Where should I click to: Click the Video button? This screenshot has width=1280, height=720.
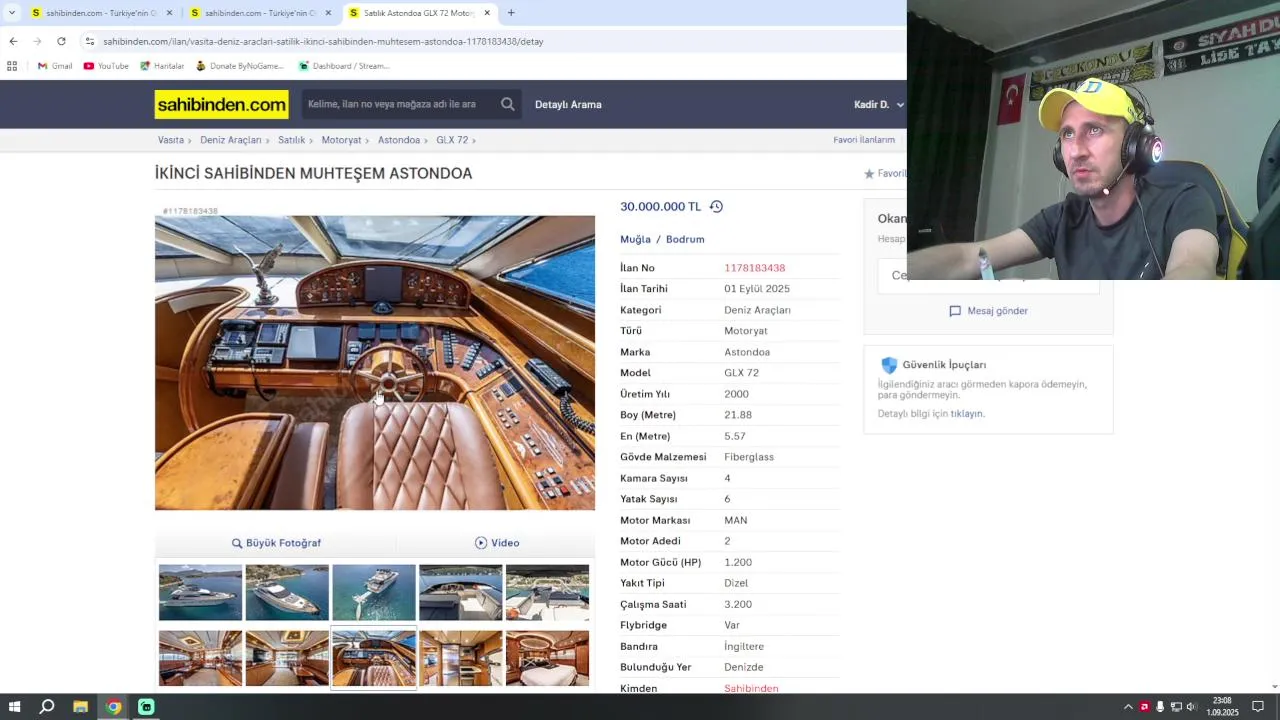coord(497,543)
